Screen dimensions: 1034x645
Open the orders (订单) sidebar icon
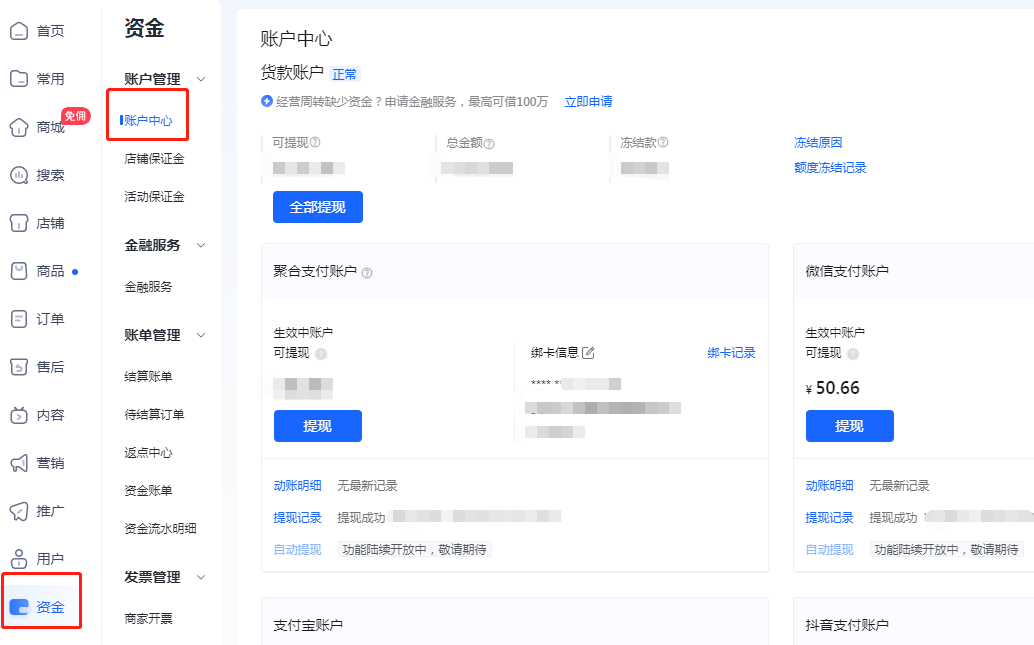point(19,319)
